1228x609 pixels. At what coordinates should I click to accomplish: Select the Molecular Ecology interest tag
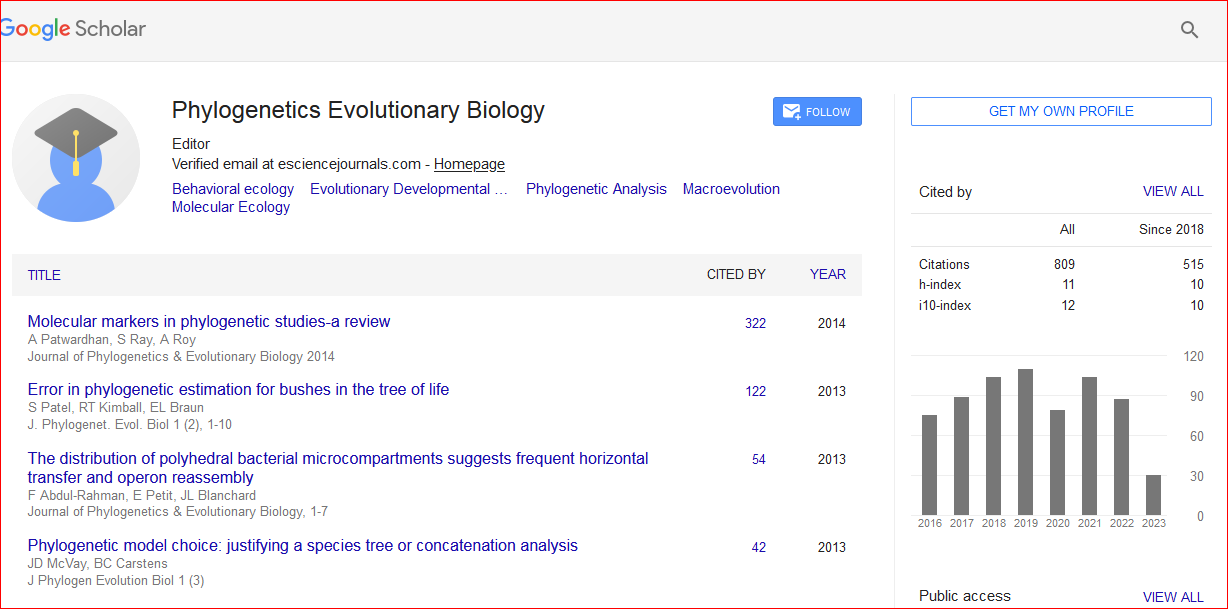click(231, 207)
